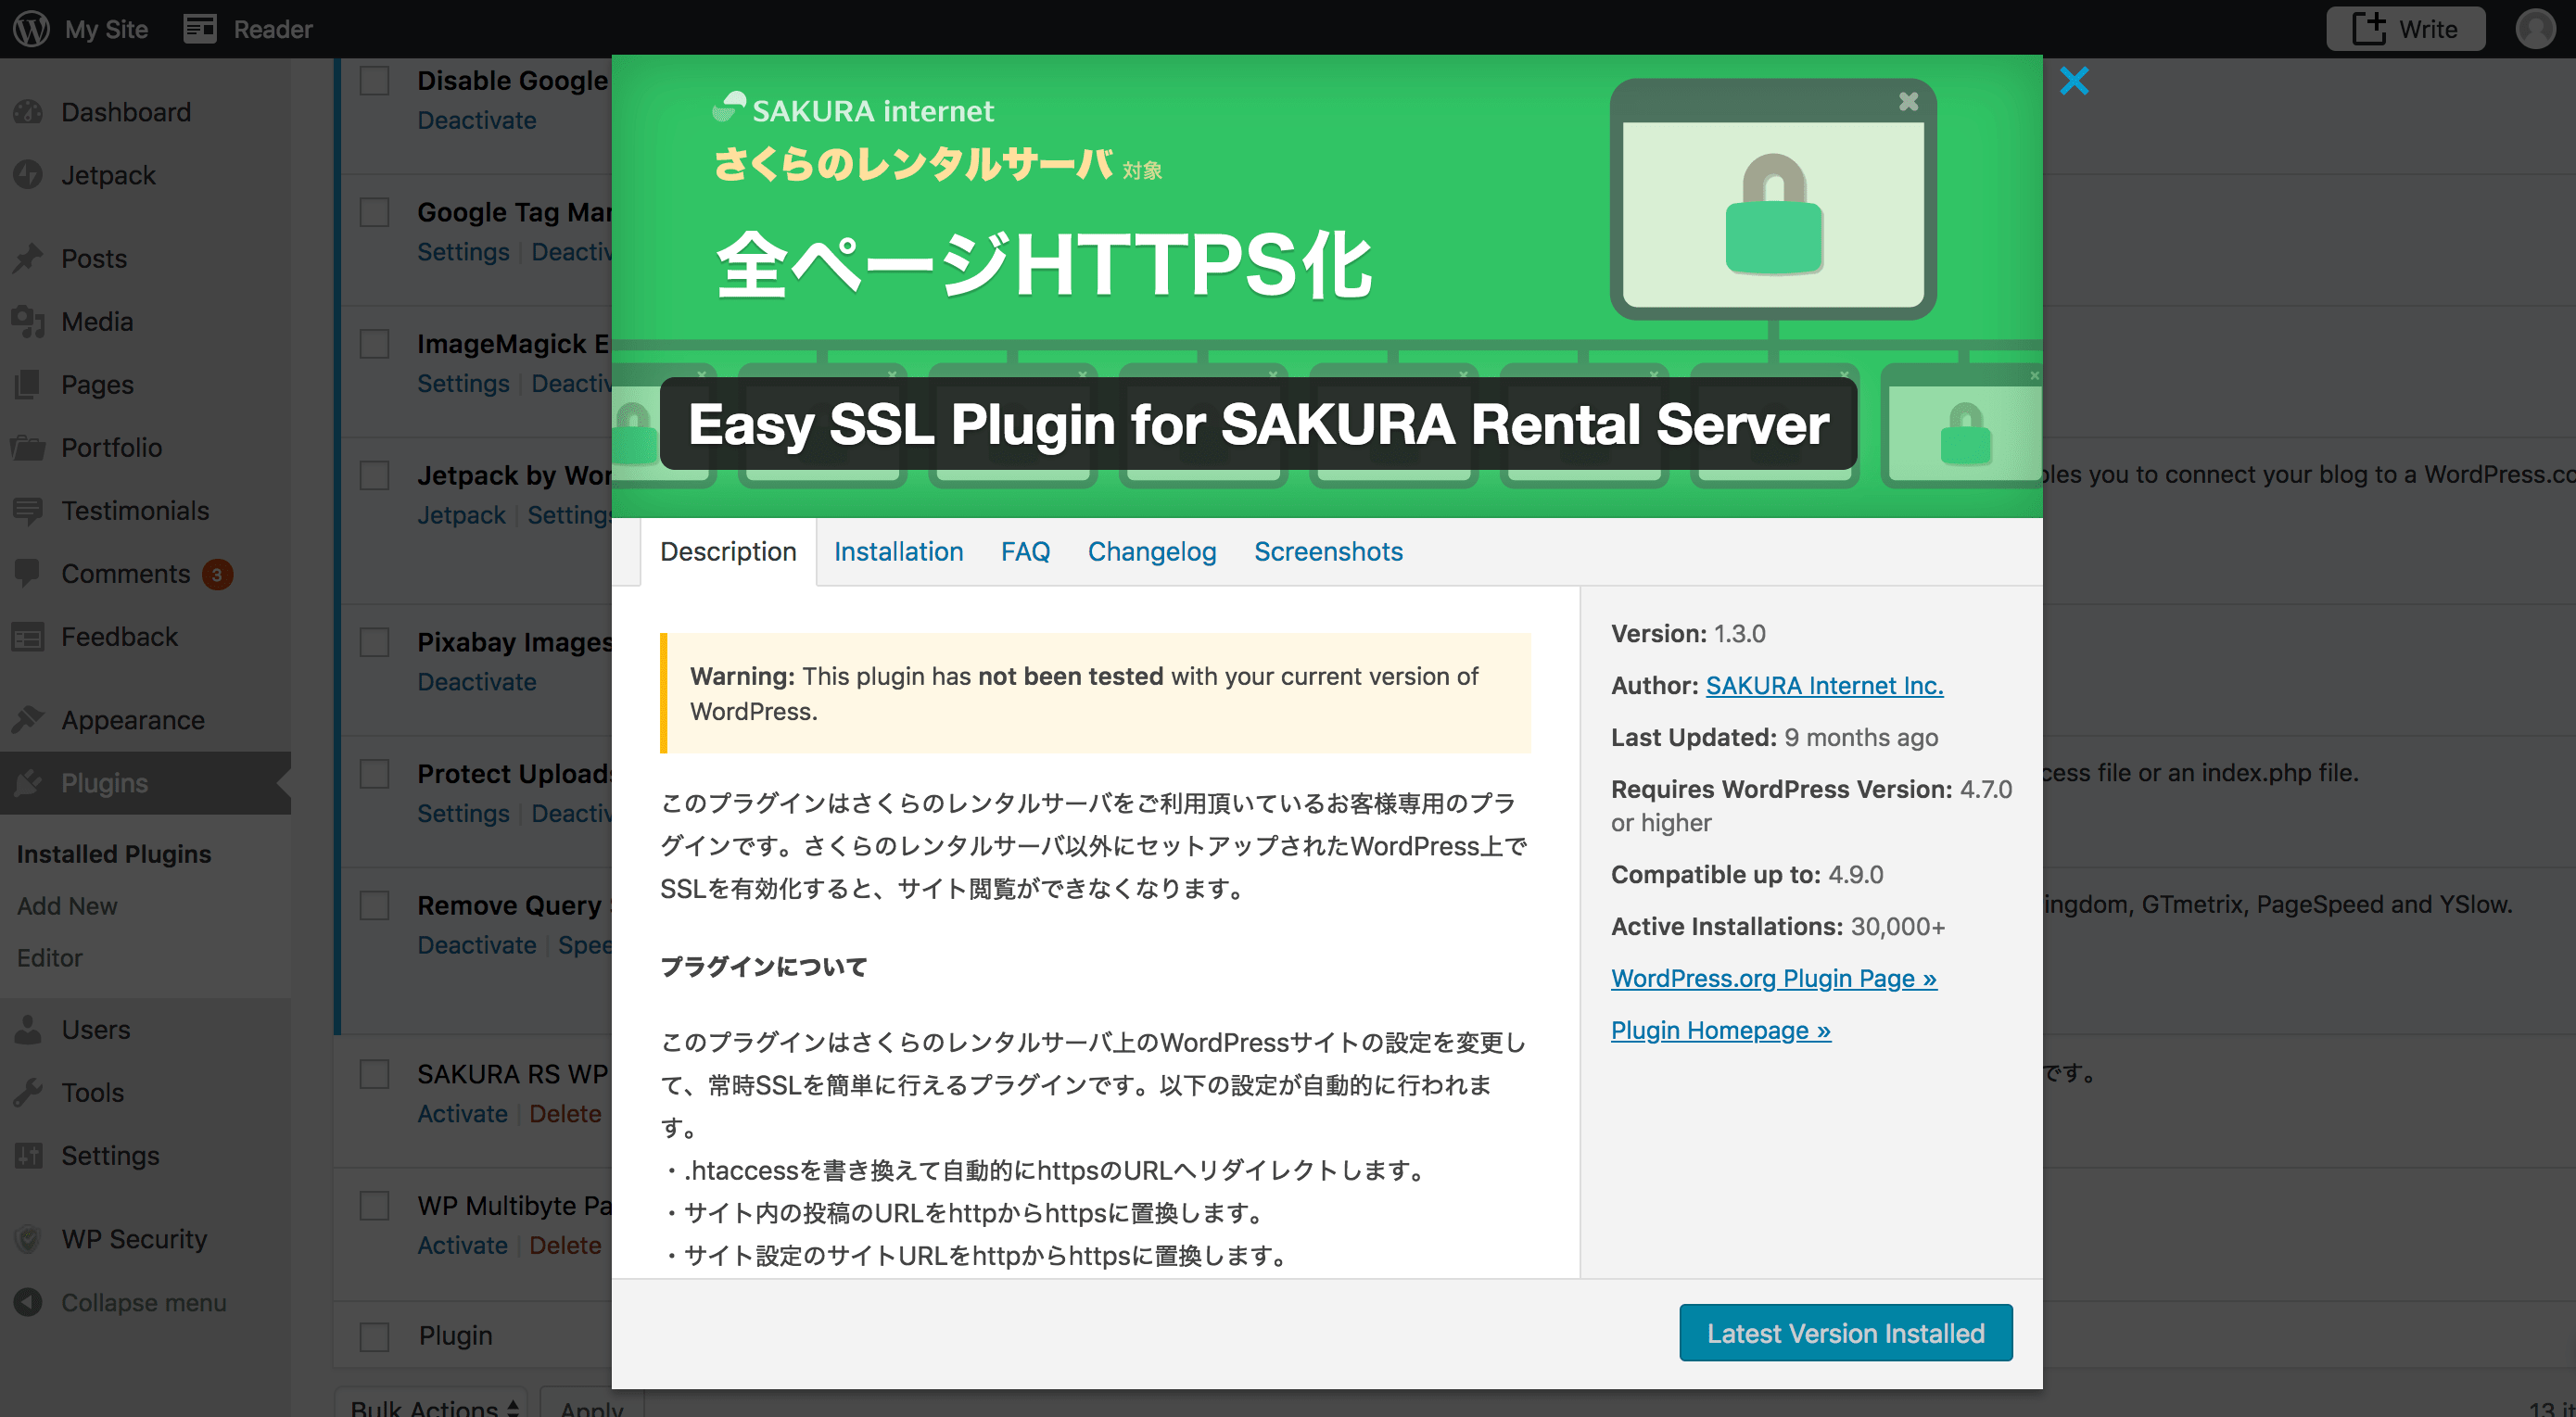Click Delete under WP Multibyte Patch
Screen dimensions: 2576x1417
tap(565, 1246)
